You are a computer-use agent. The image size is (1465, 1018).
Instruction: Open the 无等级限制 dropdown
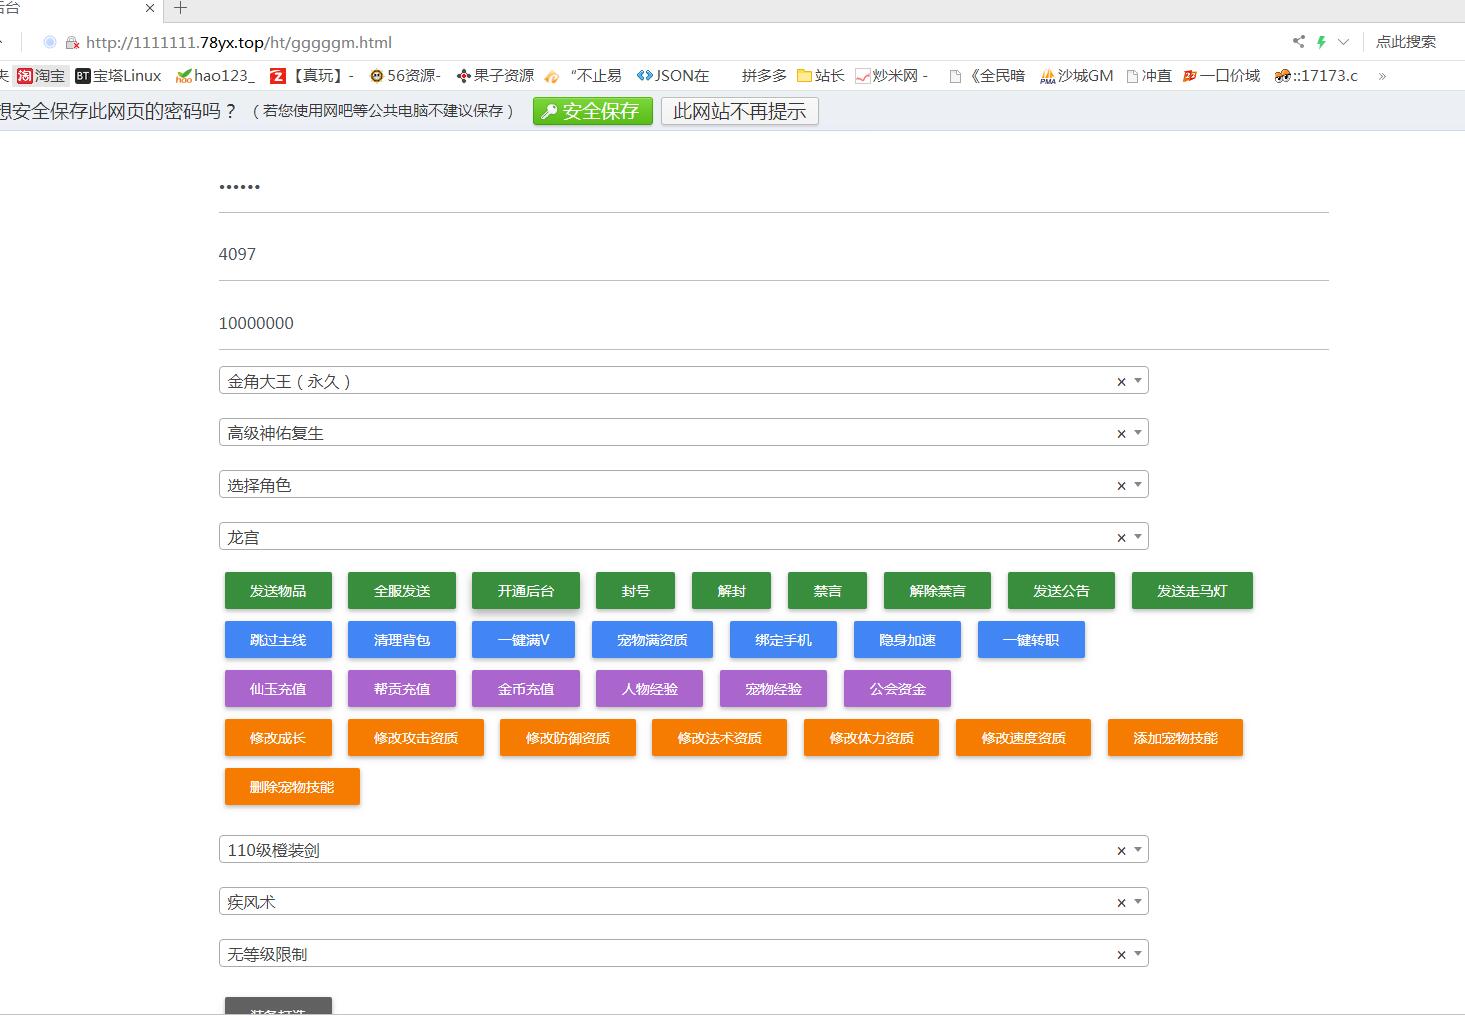[1138, 954]
